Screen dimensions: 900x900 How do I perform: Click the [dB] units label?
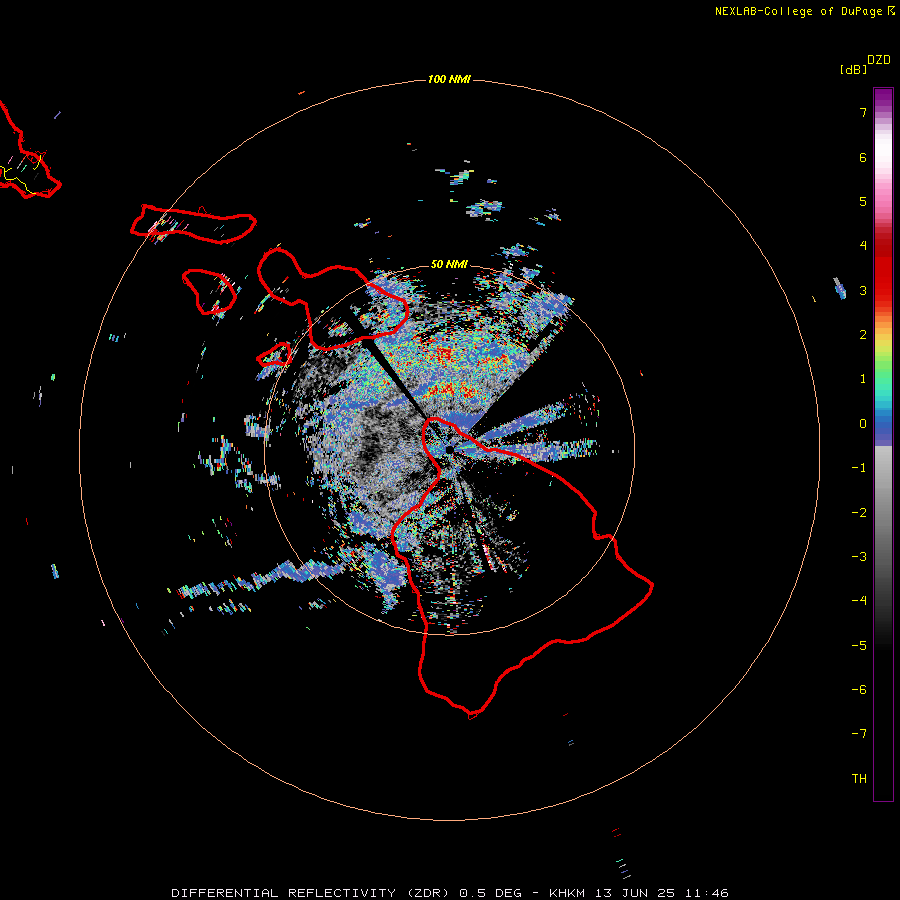tap(854, 69)
